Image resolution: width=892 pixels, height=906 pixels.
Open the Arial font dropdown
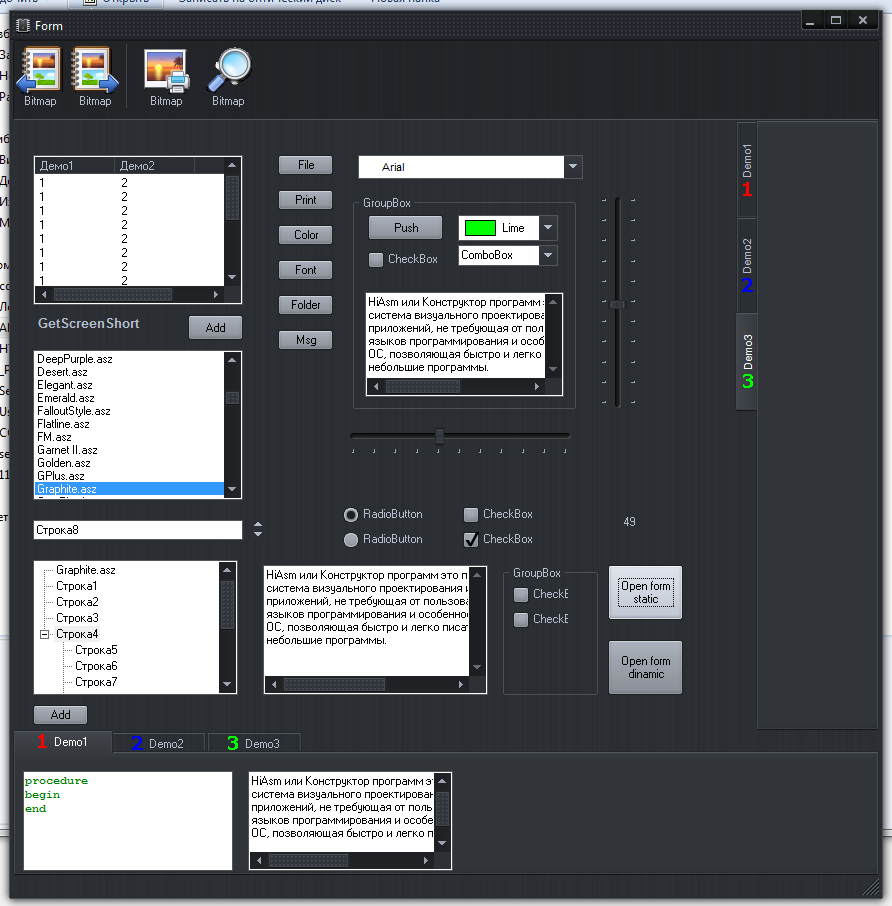click(x=573, y=167)
